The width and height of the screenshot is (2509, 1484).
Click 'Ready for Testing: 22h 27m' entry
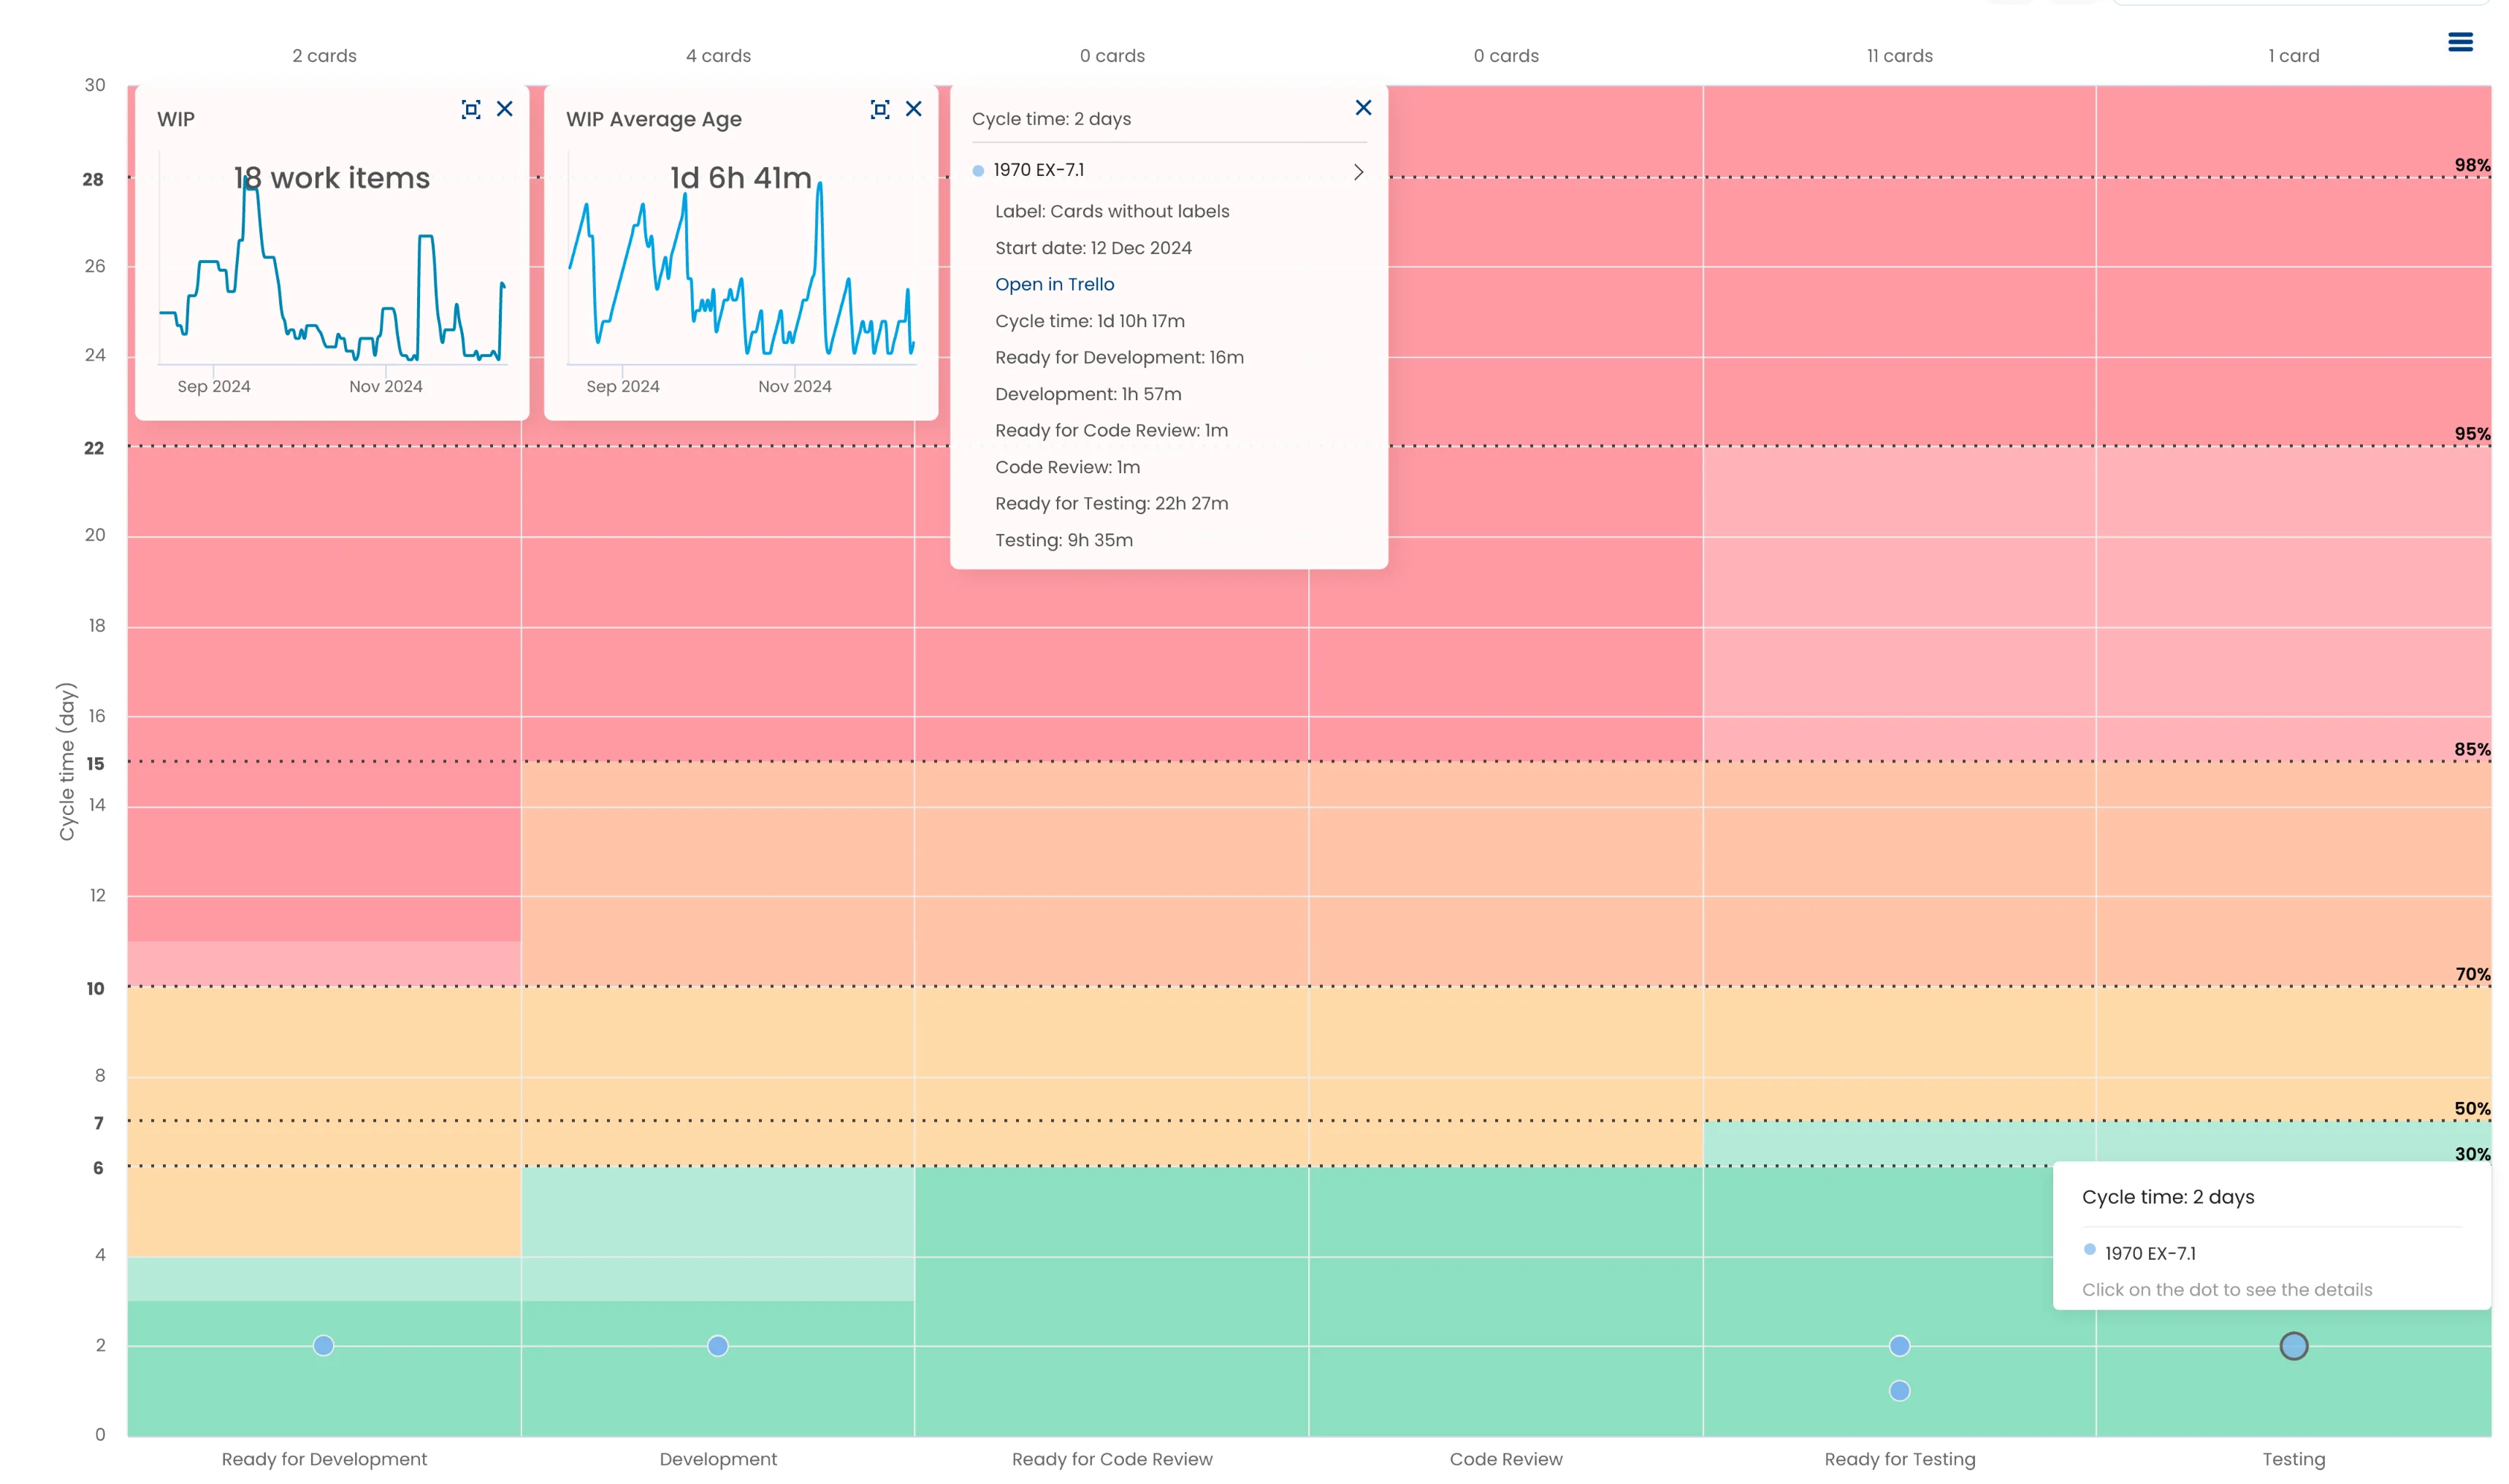1111,503
